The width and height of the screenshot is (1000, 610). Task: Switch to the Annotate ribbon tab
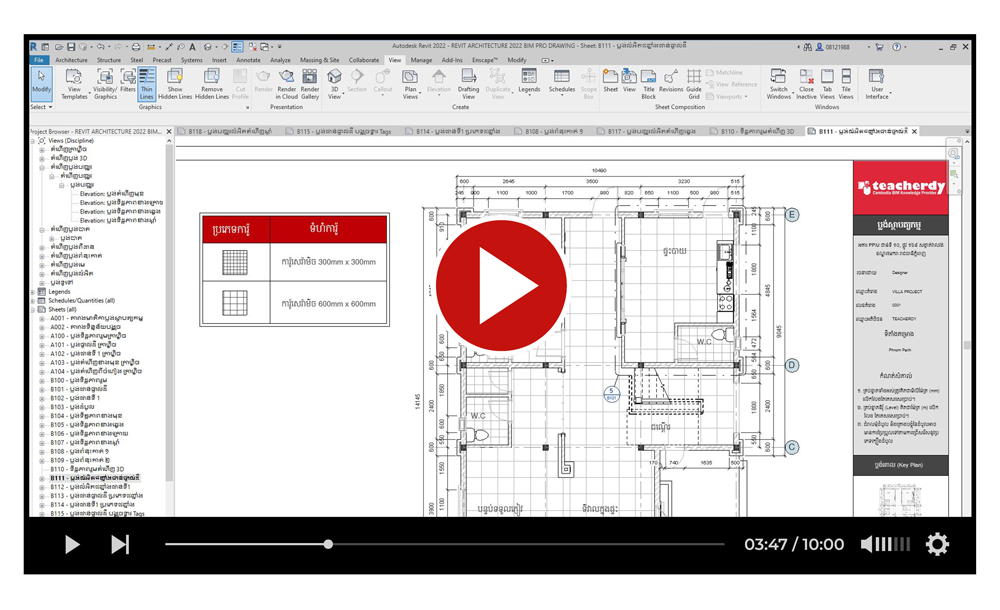(248, 60)
